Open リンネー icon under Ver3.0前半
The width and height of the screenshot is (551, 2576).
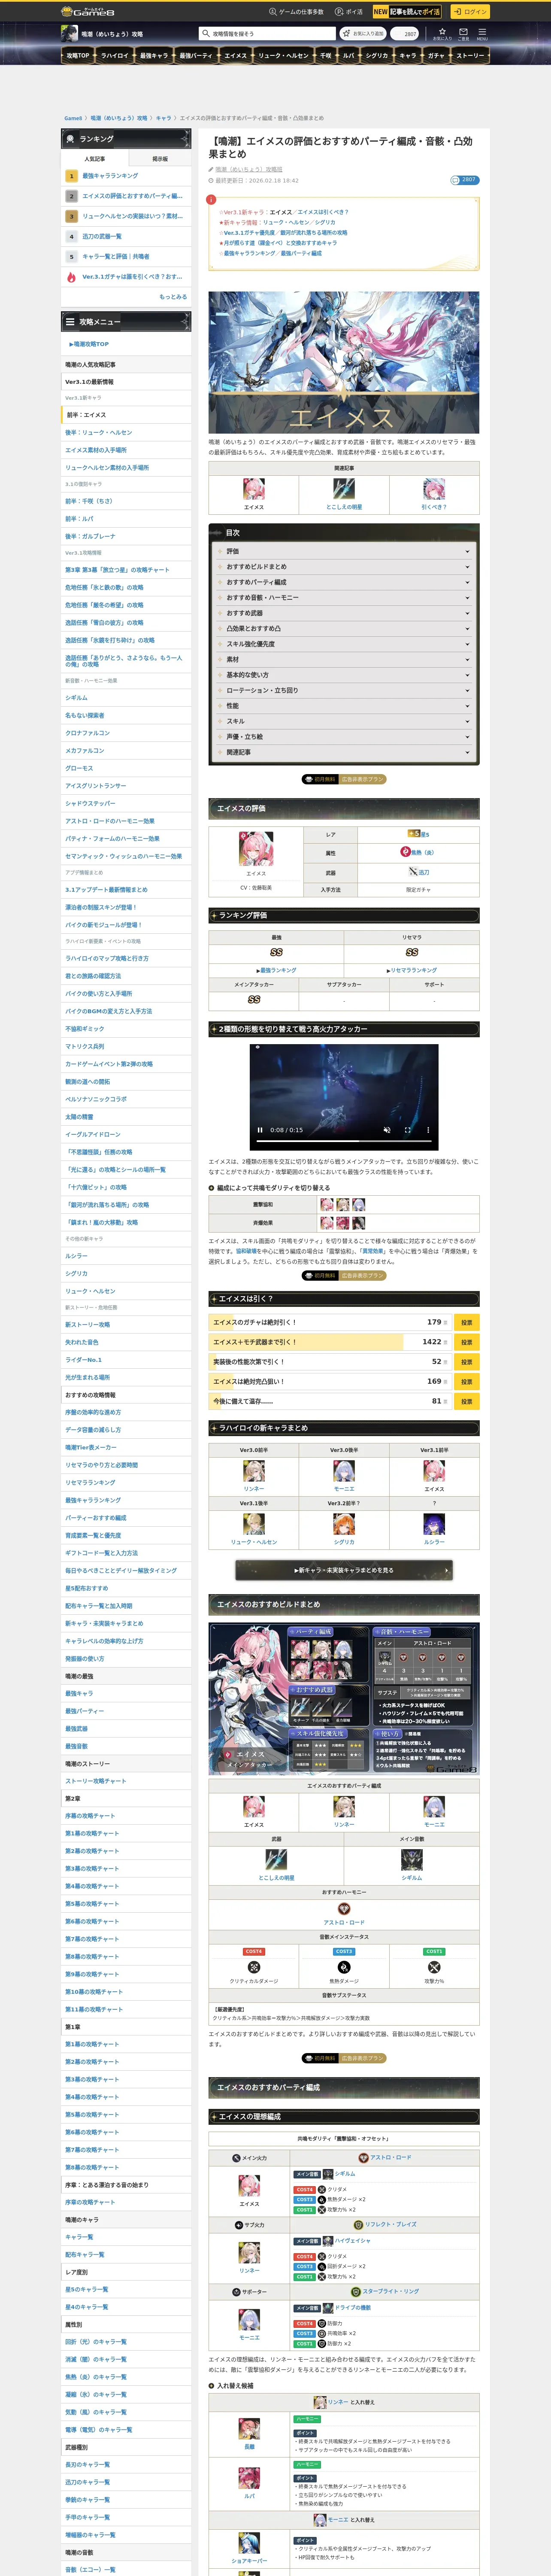(254, 1470)
